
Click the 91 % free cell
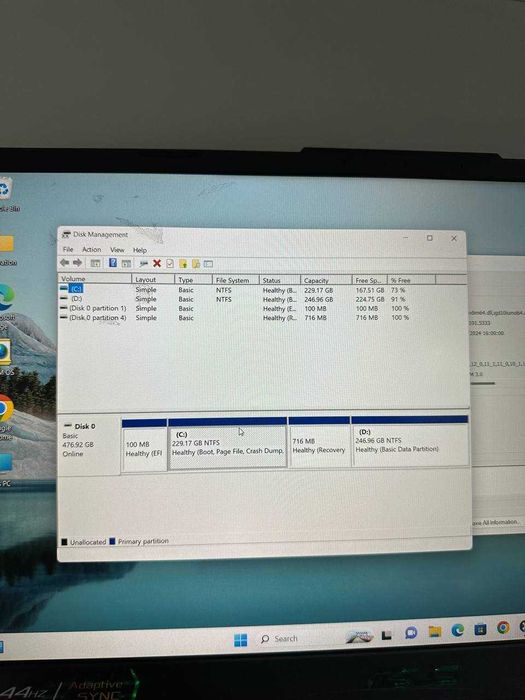pyautogui.click(x=398, y=300)
